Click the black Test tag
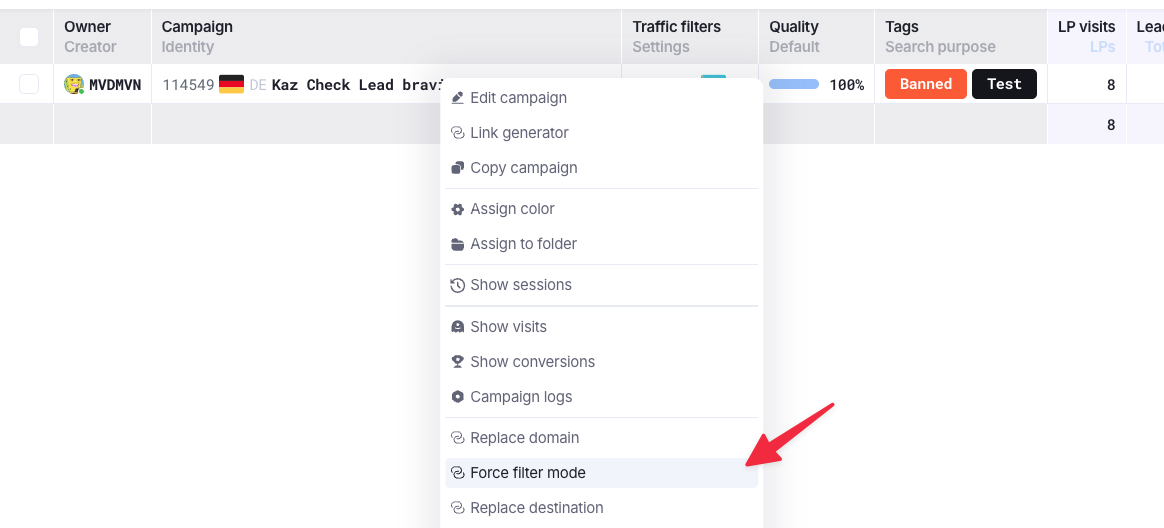The image size is (1164, 528). [1004, 84]
